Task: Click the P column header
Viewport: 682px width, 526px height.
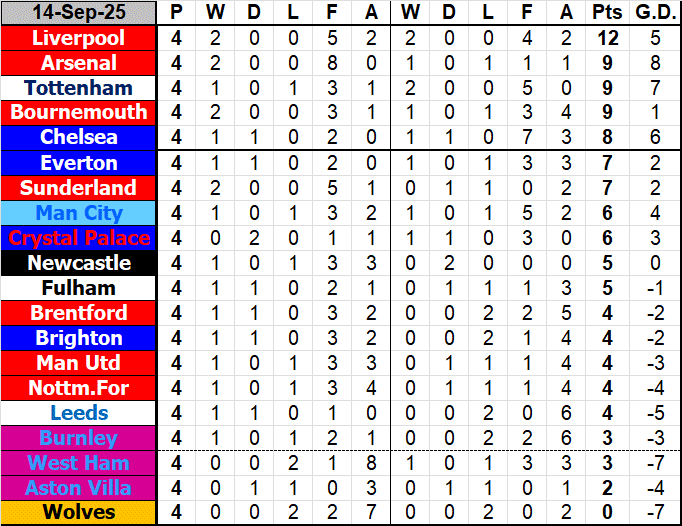Action: point(177,13)
